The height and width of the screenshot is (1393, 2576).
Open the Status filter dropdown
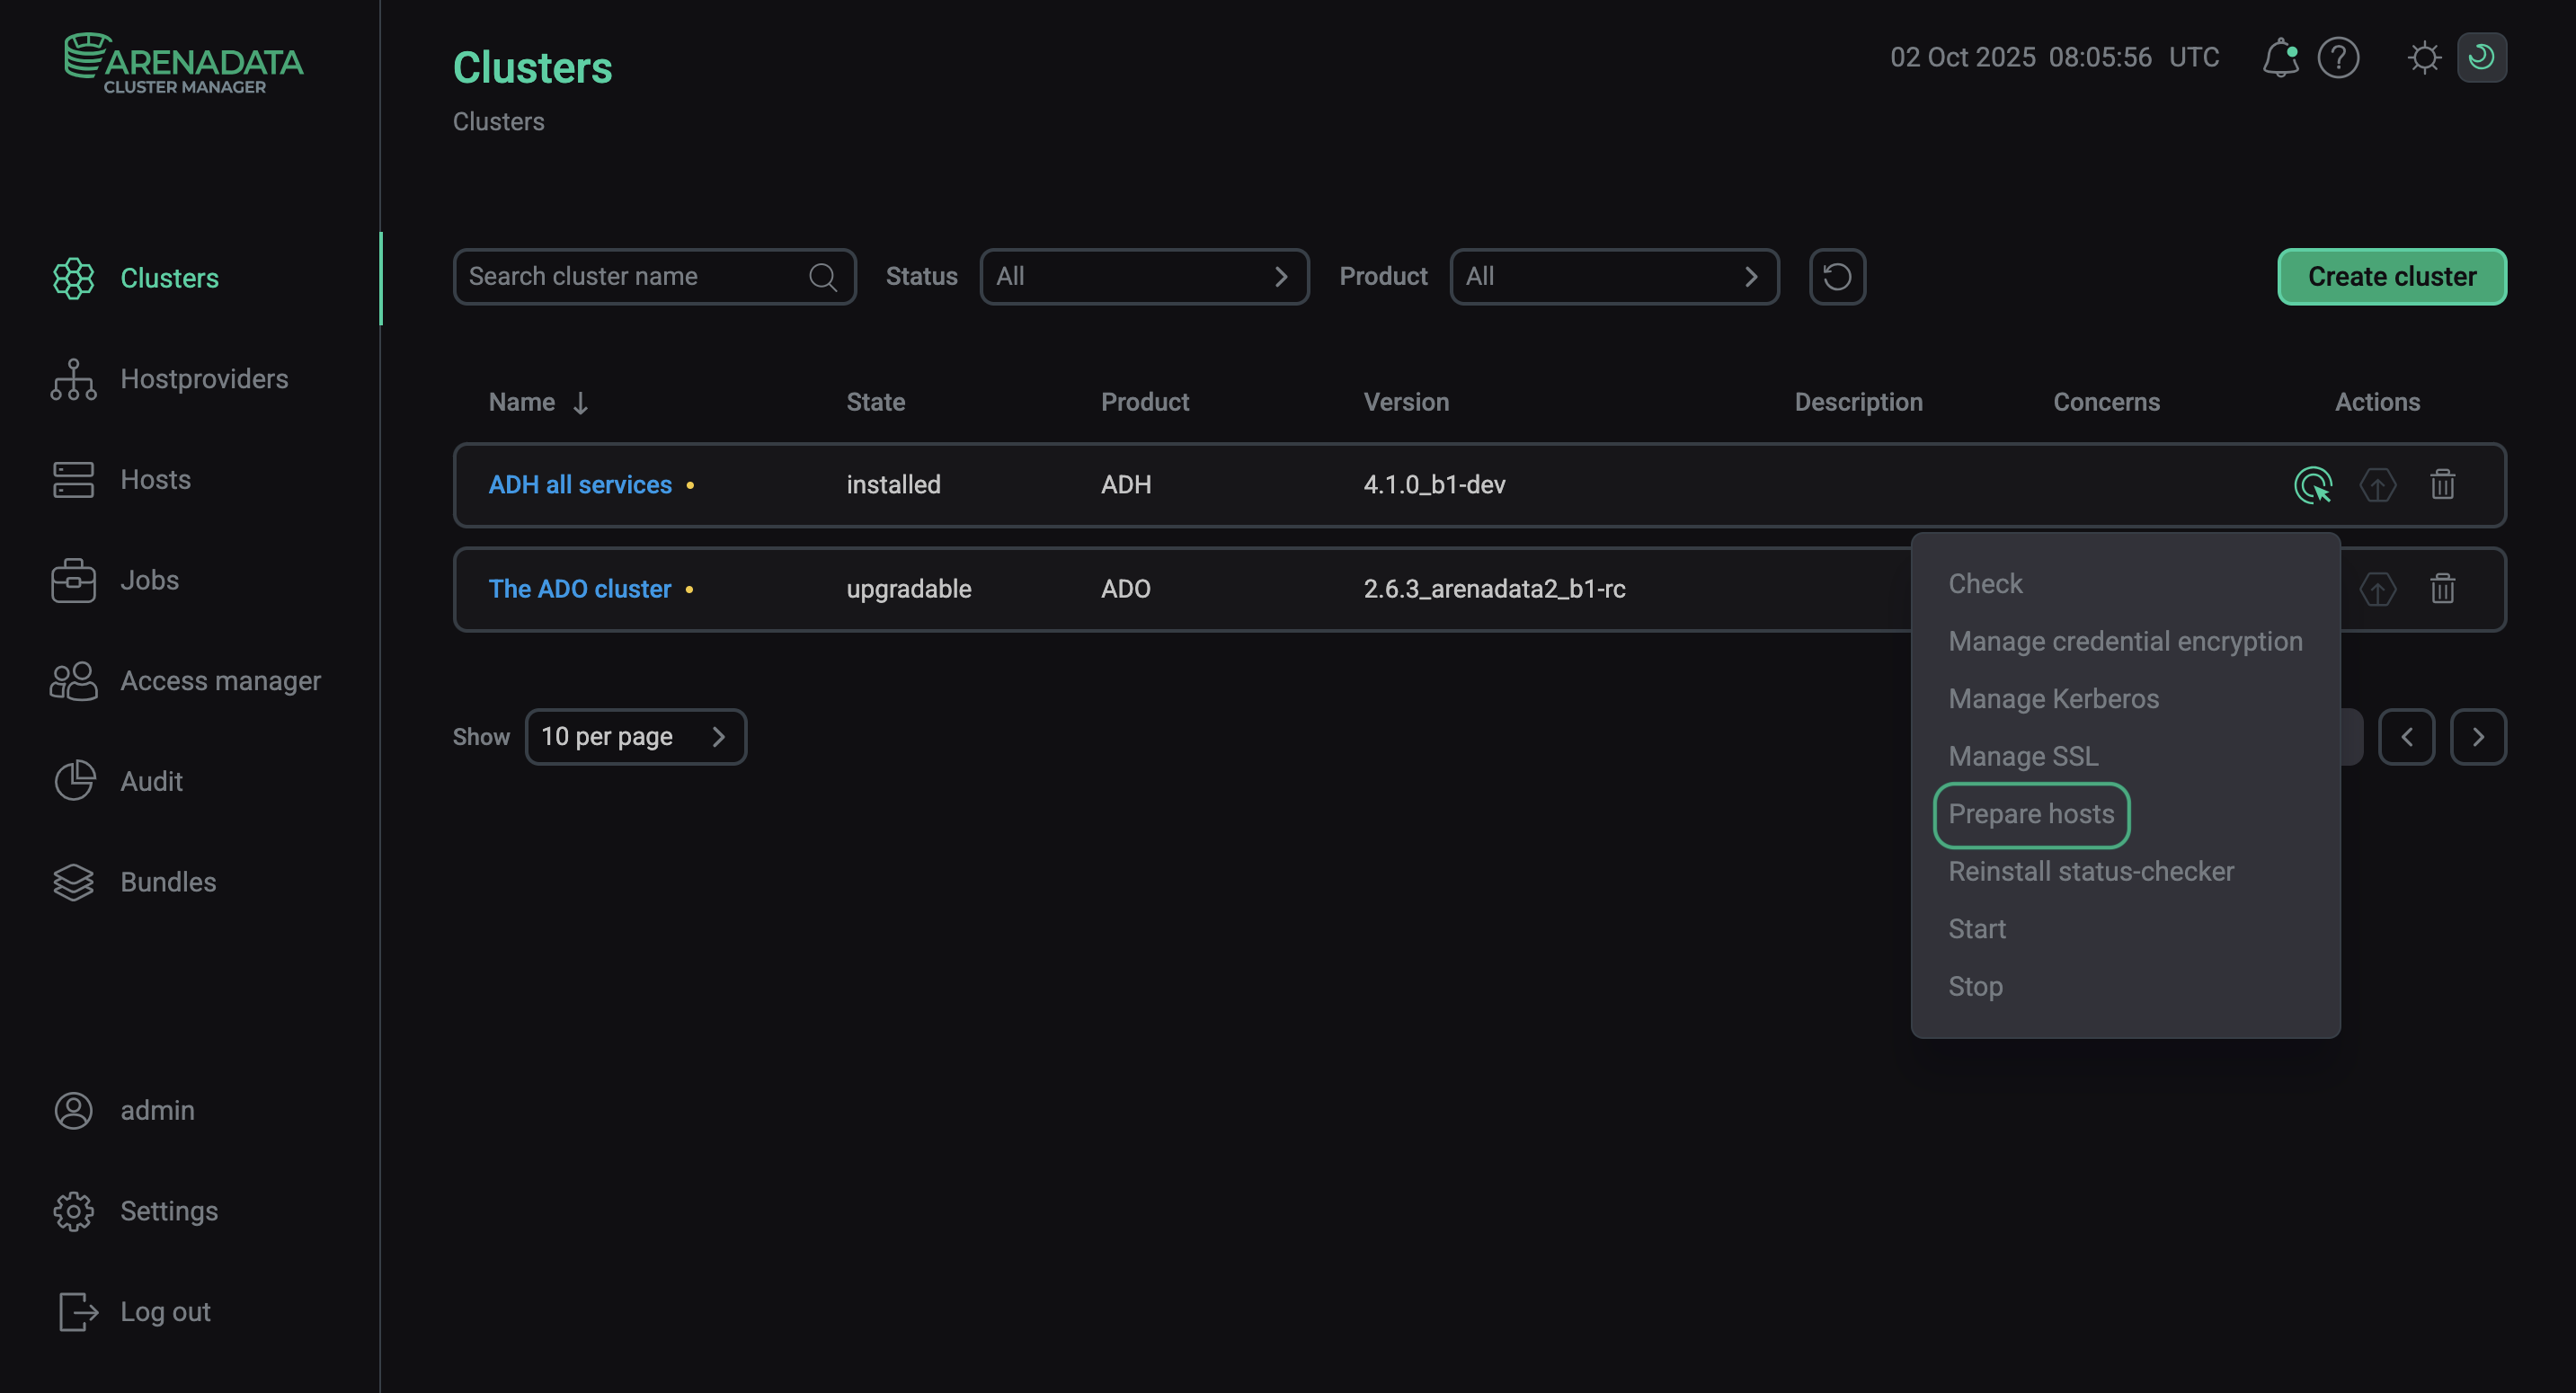(1143, 276)
